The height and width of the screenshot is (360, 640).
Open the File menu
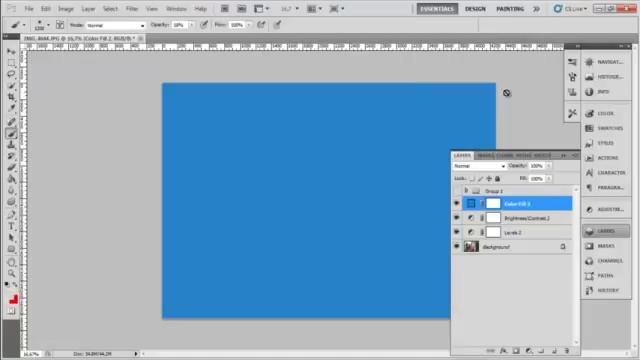(29, 9)
